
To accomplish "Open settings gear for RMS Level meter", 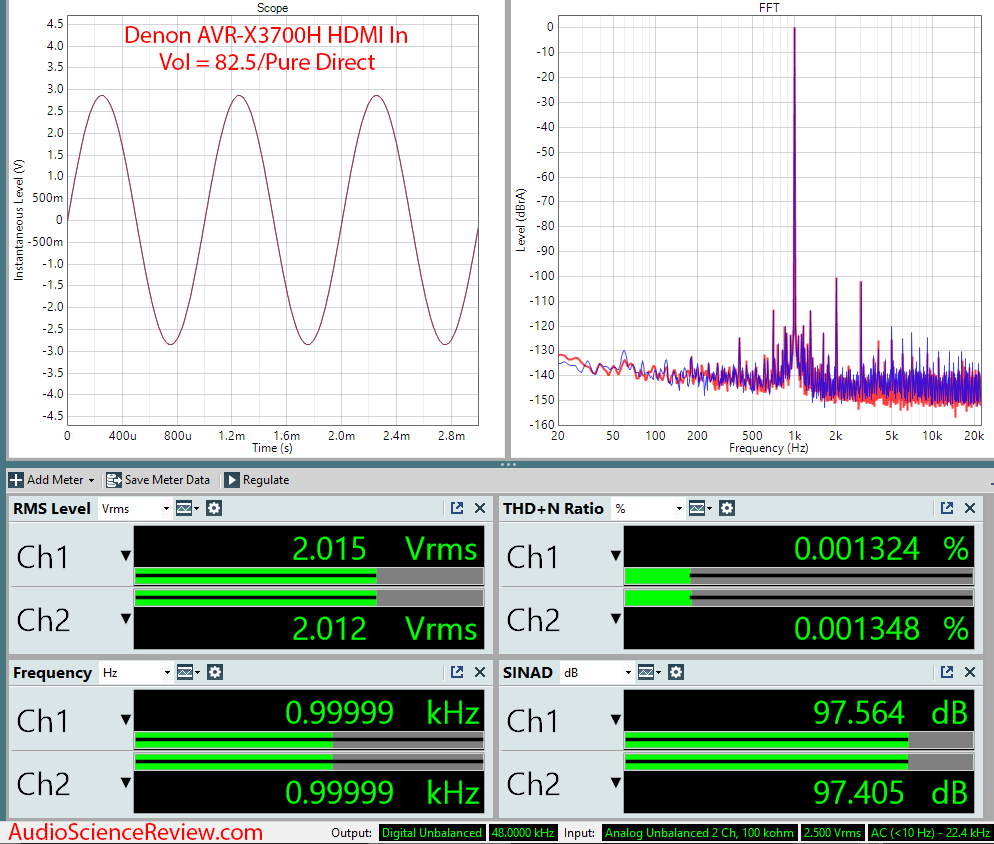I will click(x=214, y=509).
